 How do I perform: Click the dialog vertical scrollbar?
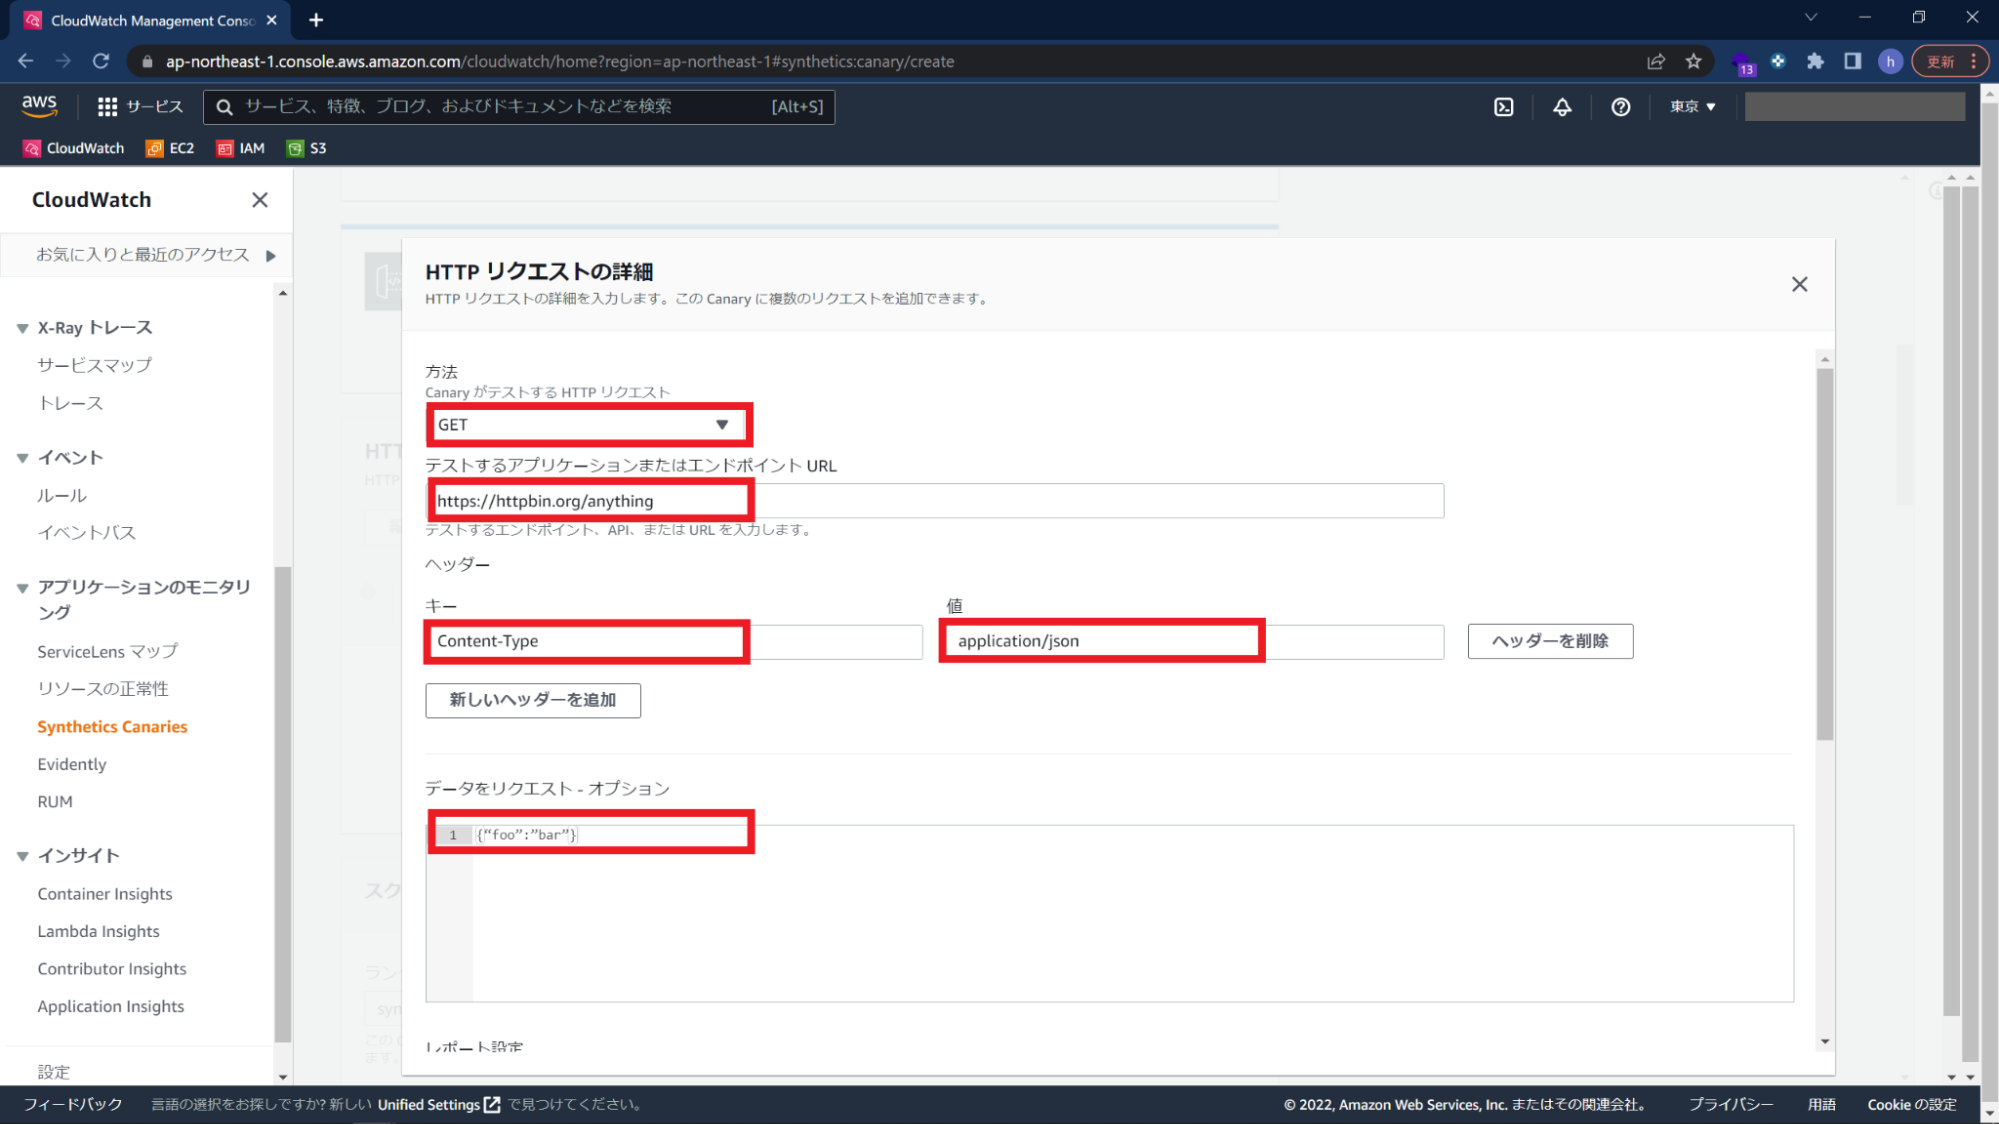[x=1825, y=555]
